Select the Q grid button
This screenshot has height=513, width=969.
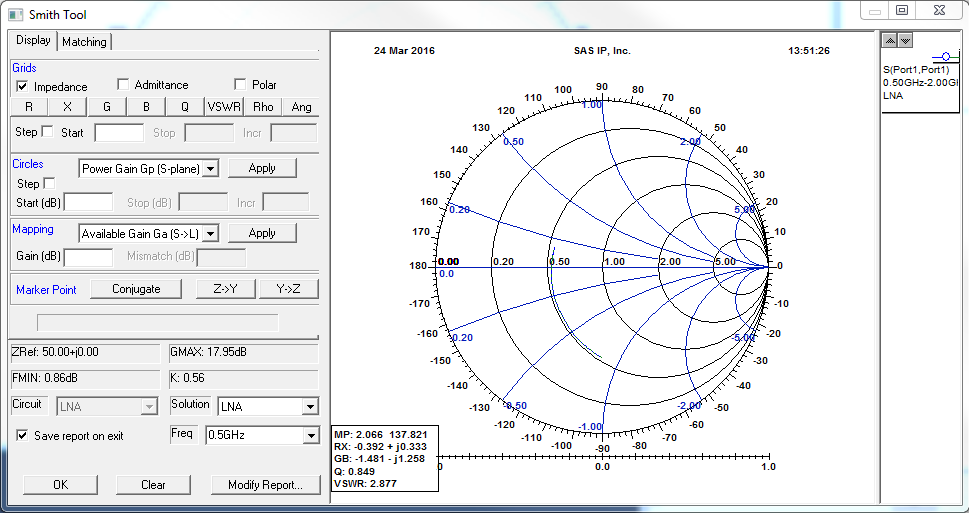click(x=184, y=107)
